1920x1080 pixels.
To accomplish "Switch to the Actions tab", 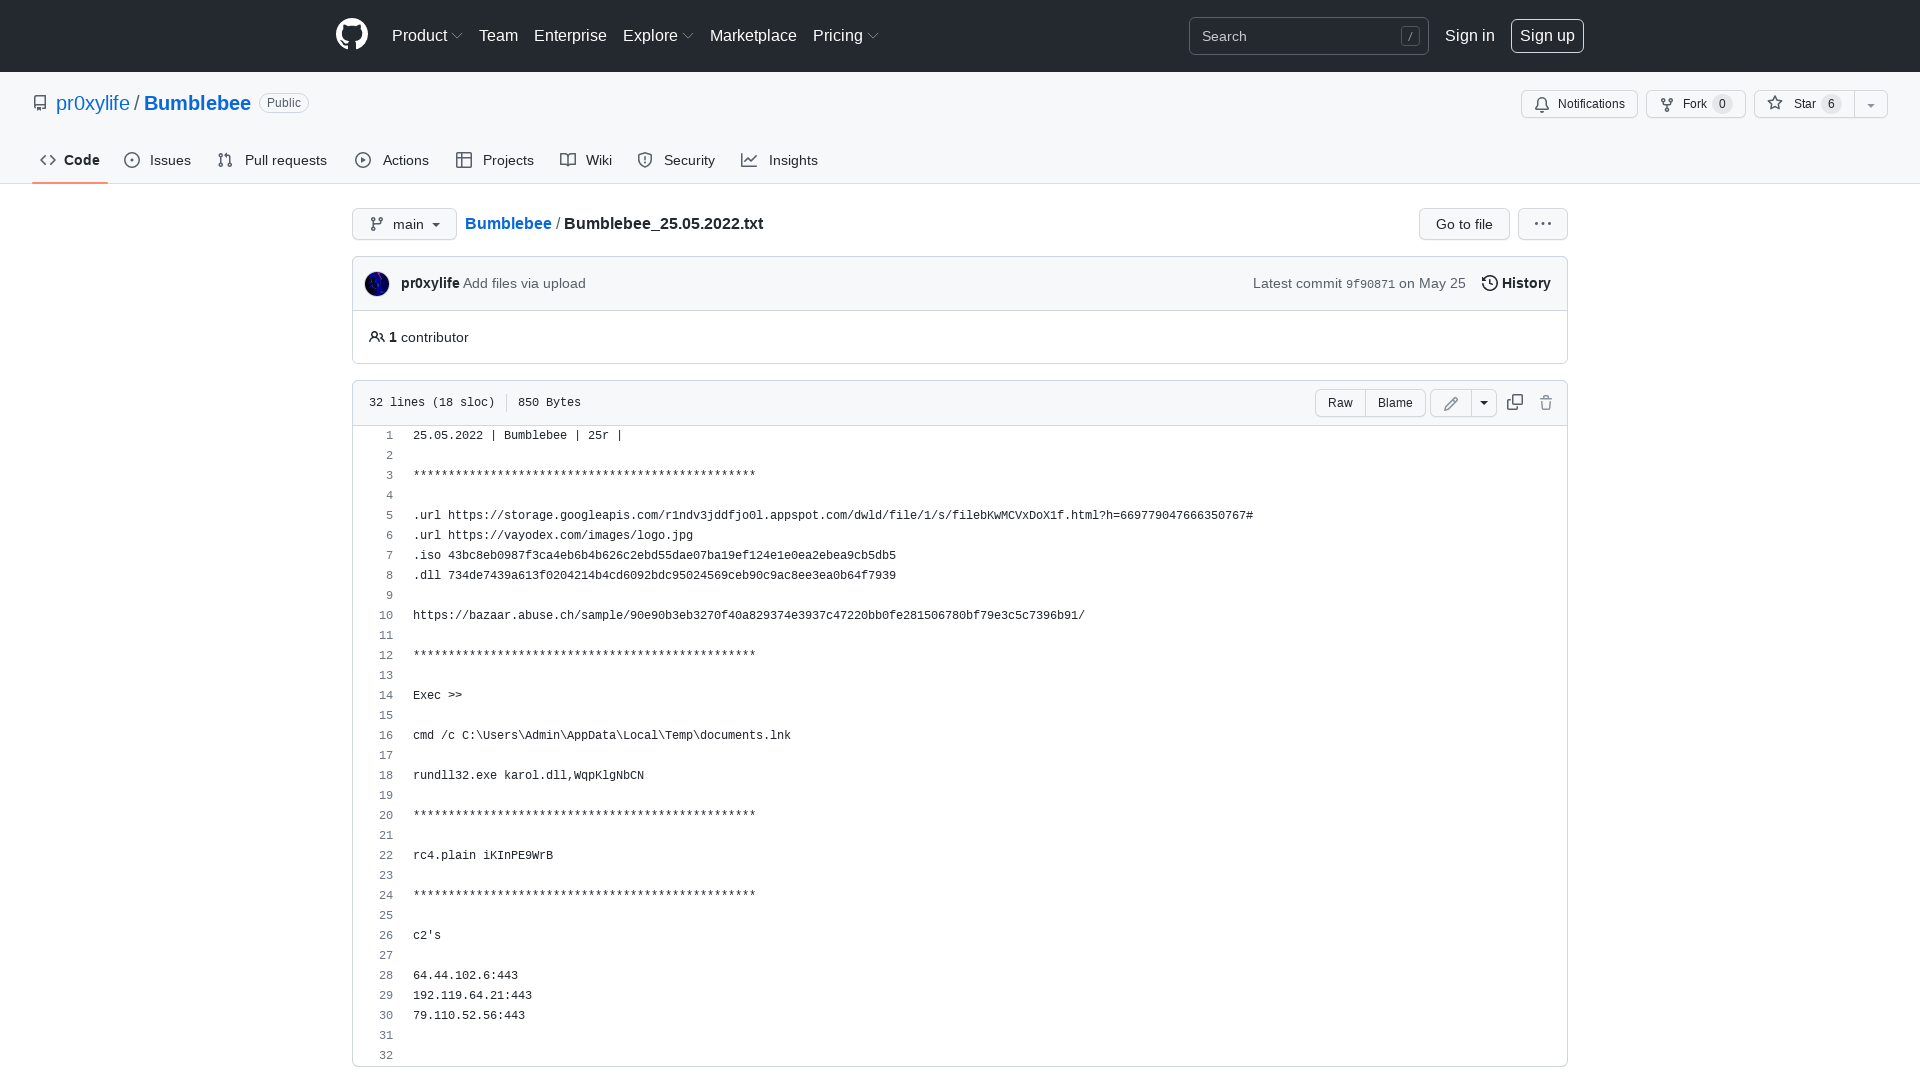I will 392,160.
